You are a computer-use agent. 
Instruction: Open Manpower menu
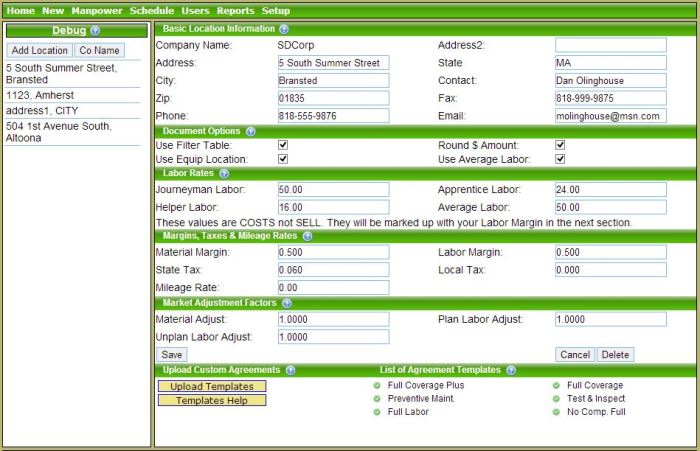click(x=97, y=11)
